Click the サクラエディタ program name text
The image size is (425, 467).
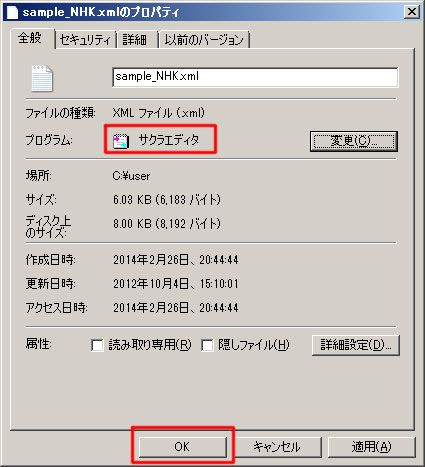169,140
